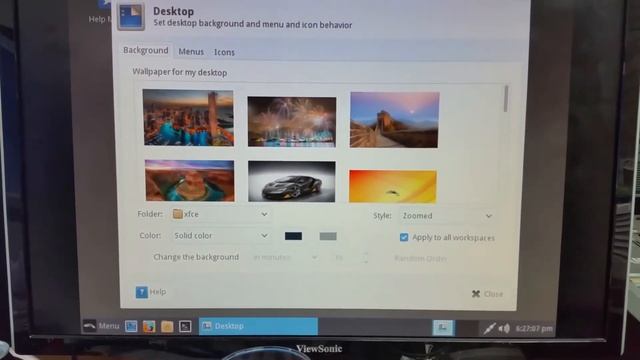
Task: Open the file manager folder icon in the panel
Action: 167,327
